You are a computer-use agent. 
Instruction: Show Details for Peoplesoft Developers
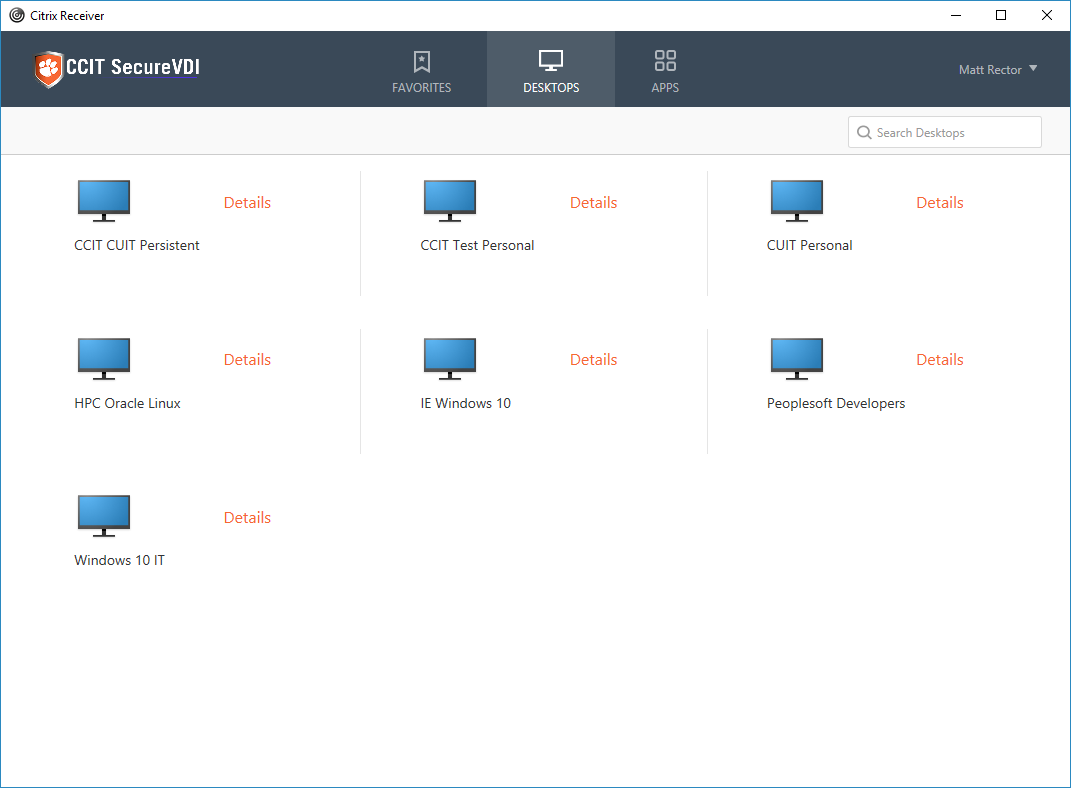point(940,360)
